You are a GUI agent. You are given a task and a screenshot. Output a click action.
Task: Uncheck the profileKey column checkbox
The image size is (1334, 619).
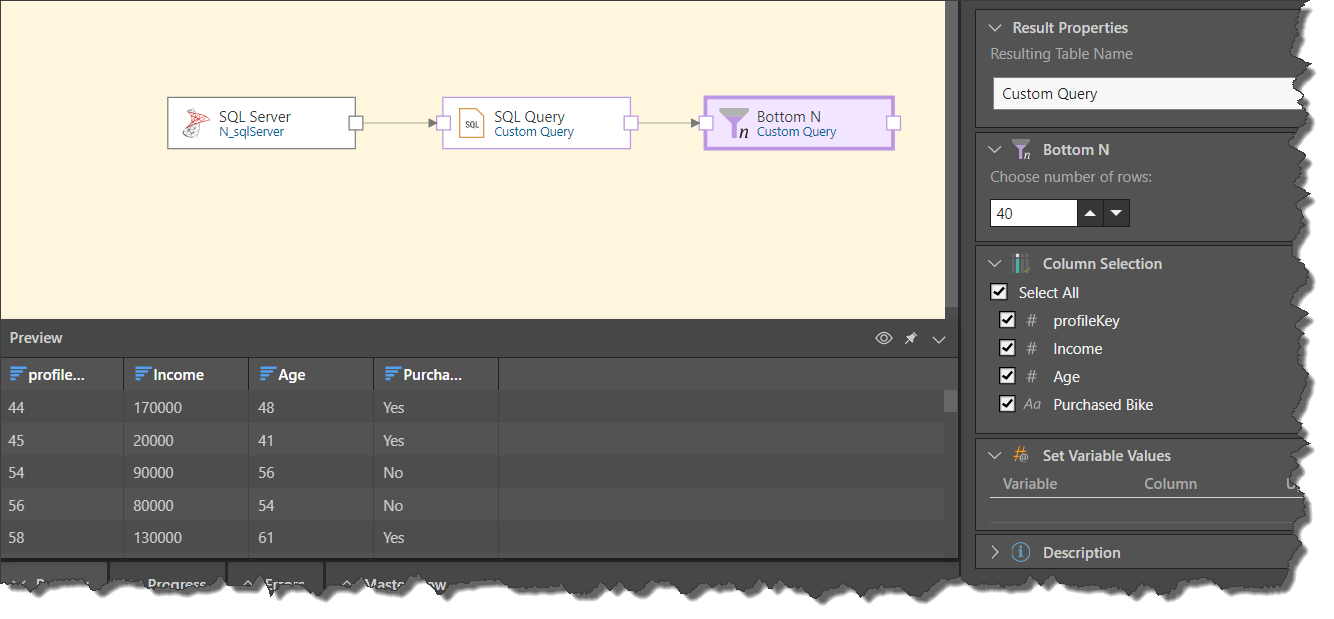click(1007, 321)
